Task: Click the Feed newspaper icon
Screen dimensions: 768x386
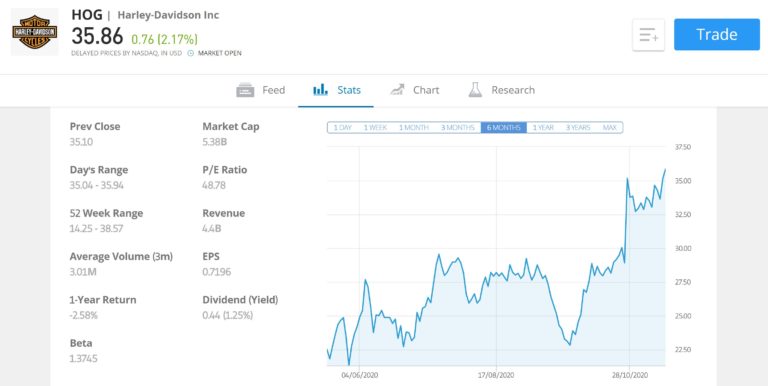Action: click(245, 90)
